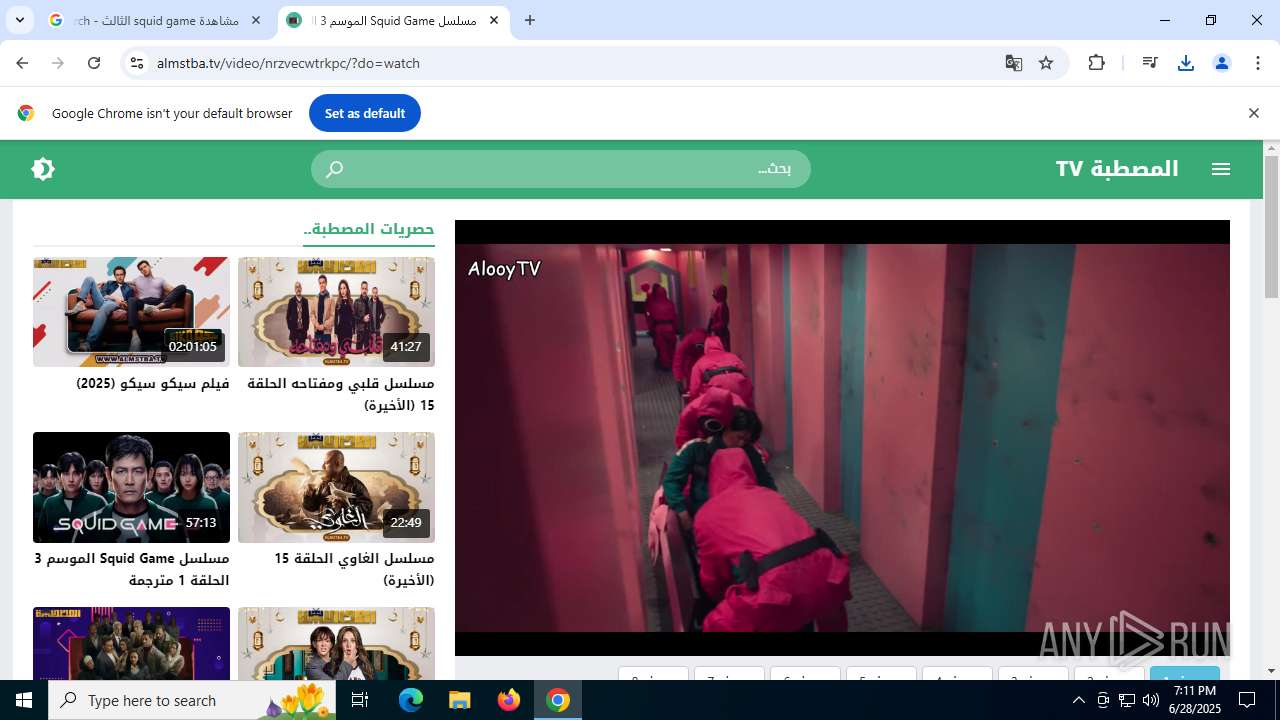
Task: Click title مسلسل قلبي ومفتاحه الحلقة 15
Action: coord(341,394)
